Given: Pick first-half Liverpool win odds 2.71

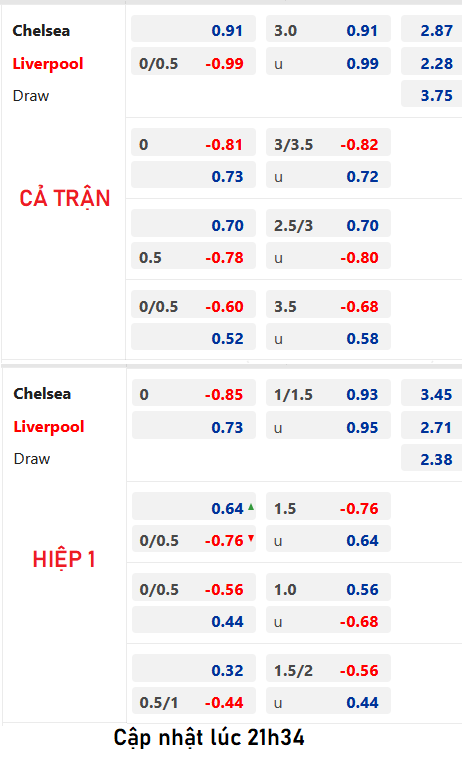Looking at the screenshot, I should [x=432, y=427].
